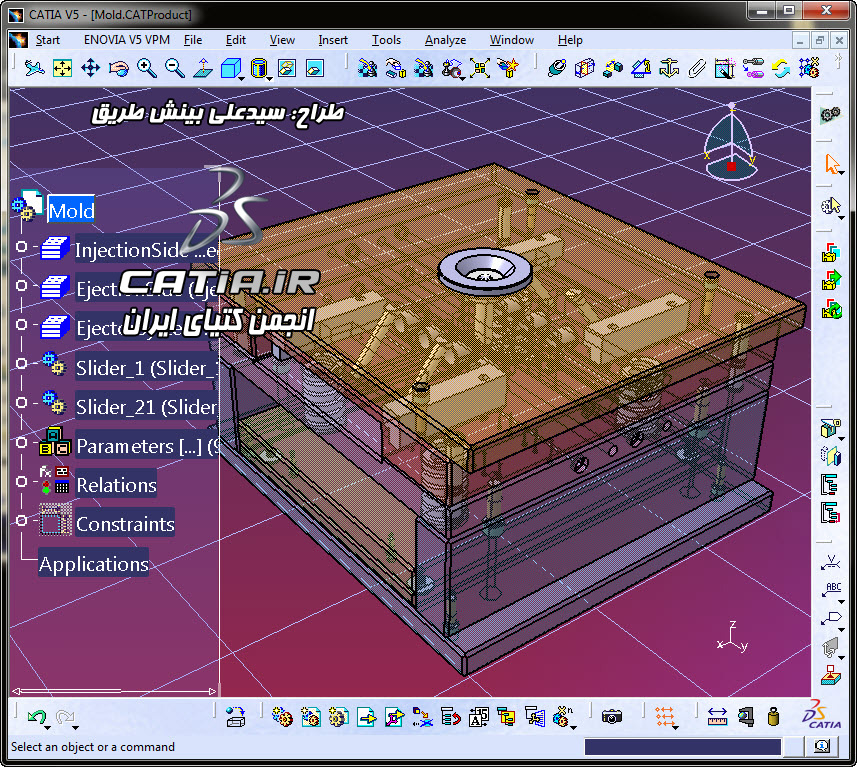Click the Measure Item caliper icon
The width and height of the screenshot is (857, 767).
[745, 716]
